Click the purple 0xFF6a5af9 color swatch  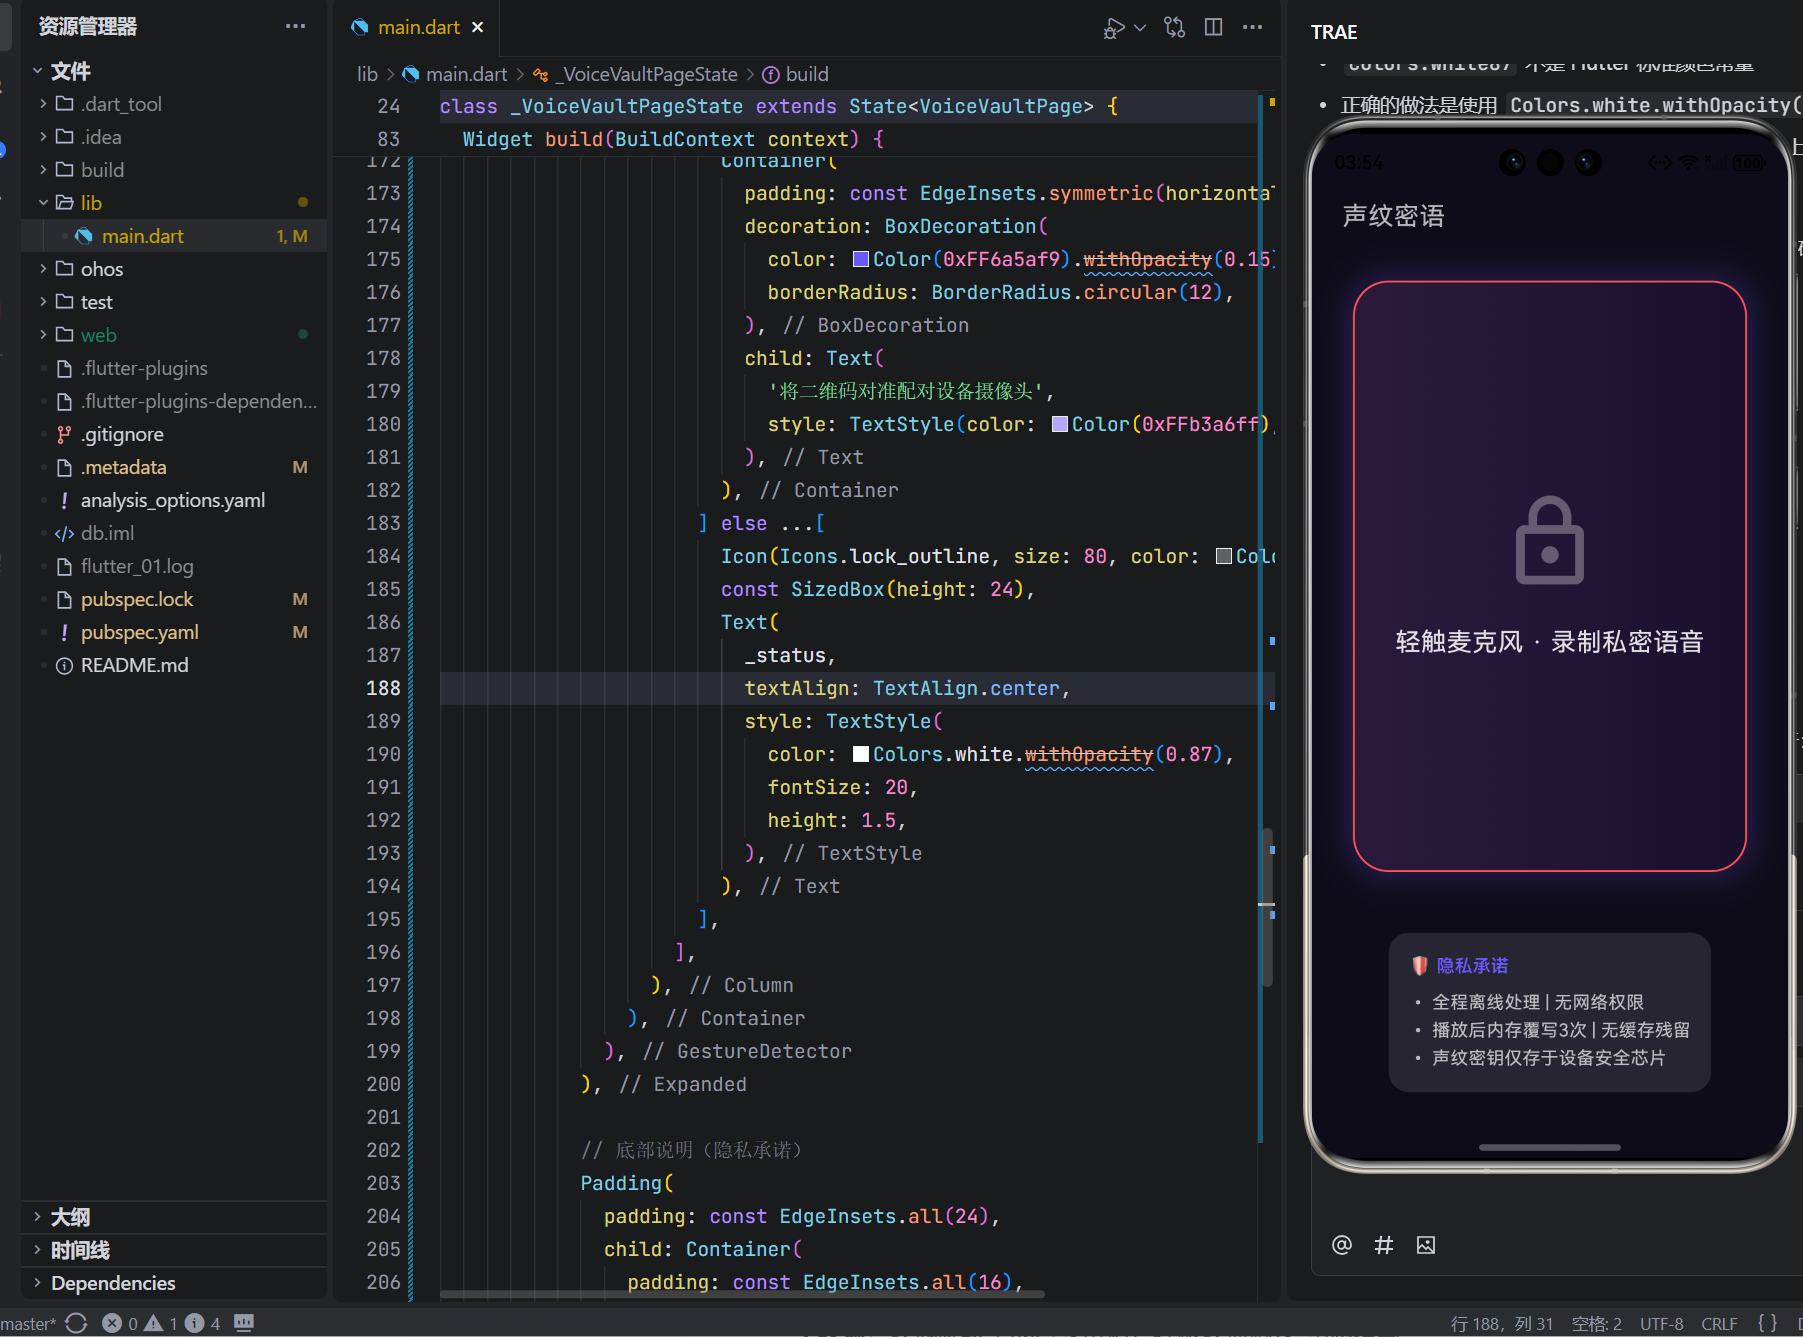(860, 259)
